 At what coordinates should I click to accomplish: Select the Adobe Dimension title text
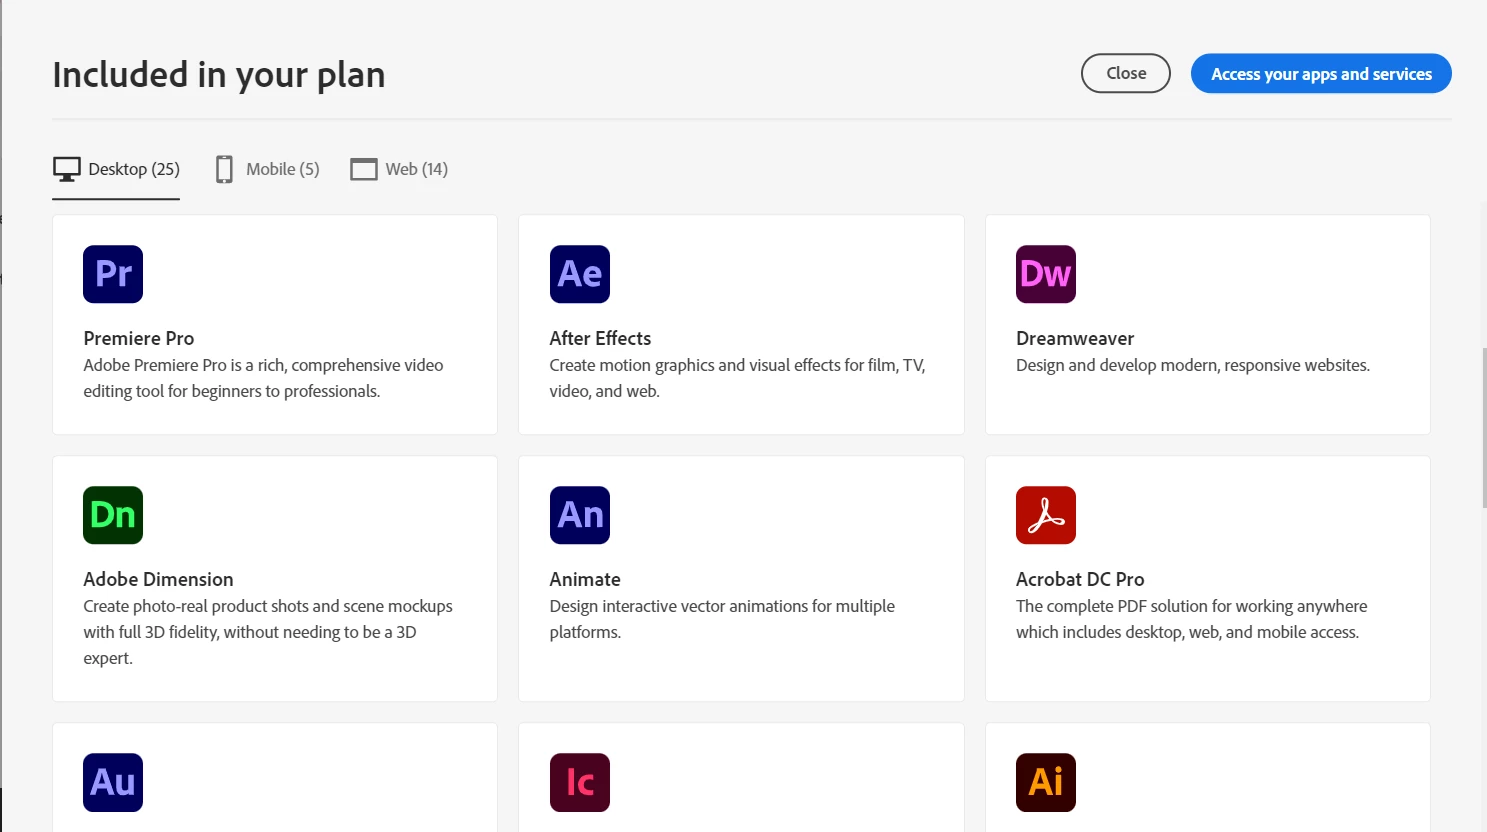click(x=158, y=579)
